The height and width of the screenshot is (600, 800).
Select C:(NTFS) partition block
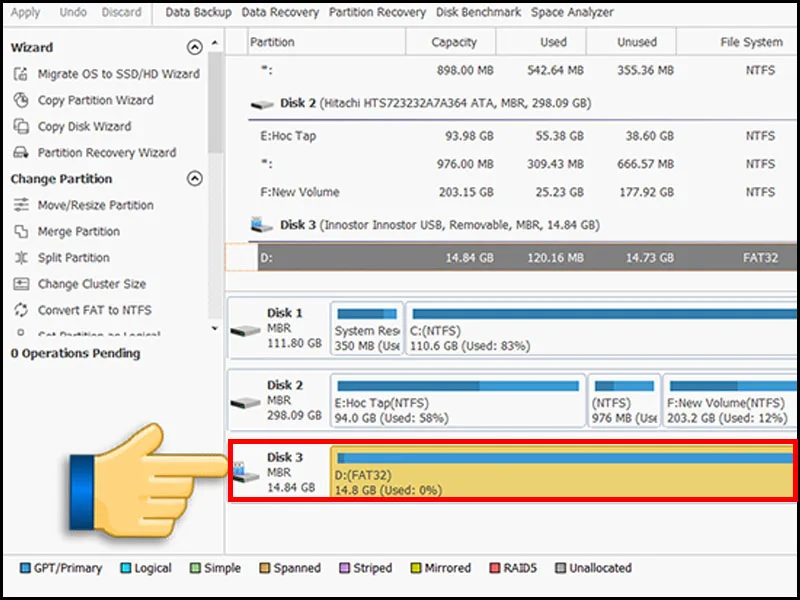pyautogui.click(x=602, y=330)
